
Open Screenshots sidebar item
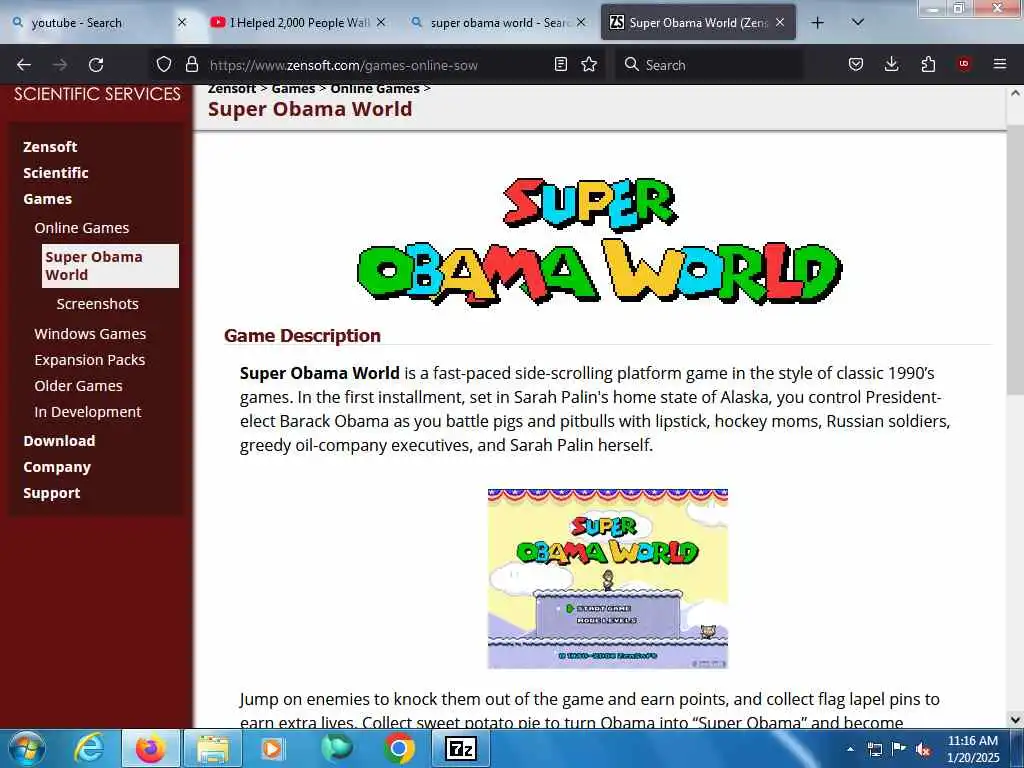click(x=97, y=304)
